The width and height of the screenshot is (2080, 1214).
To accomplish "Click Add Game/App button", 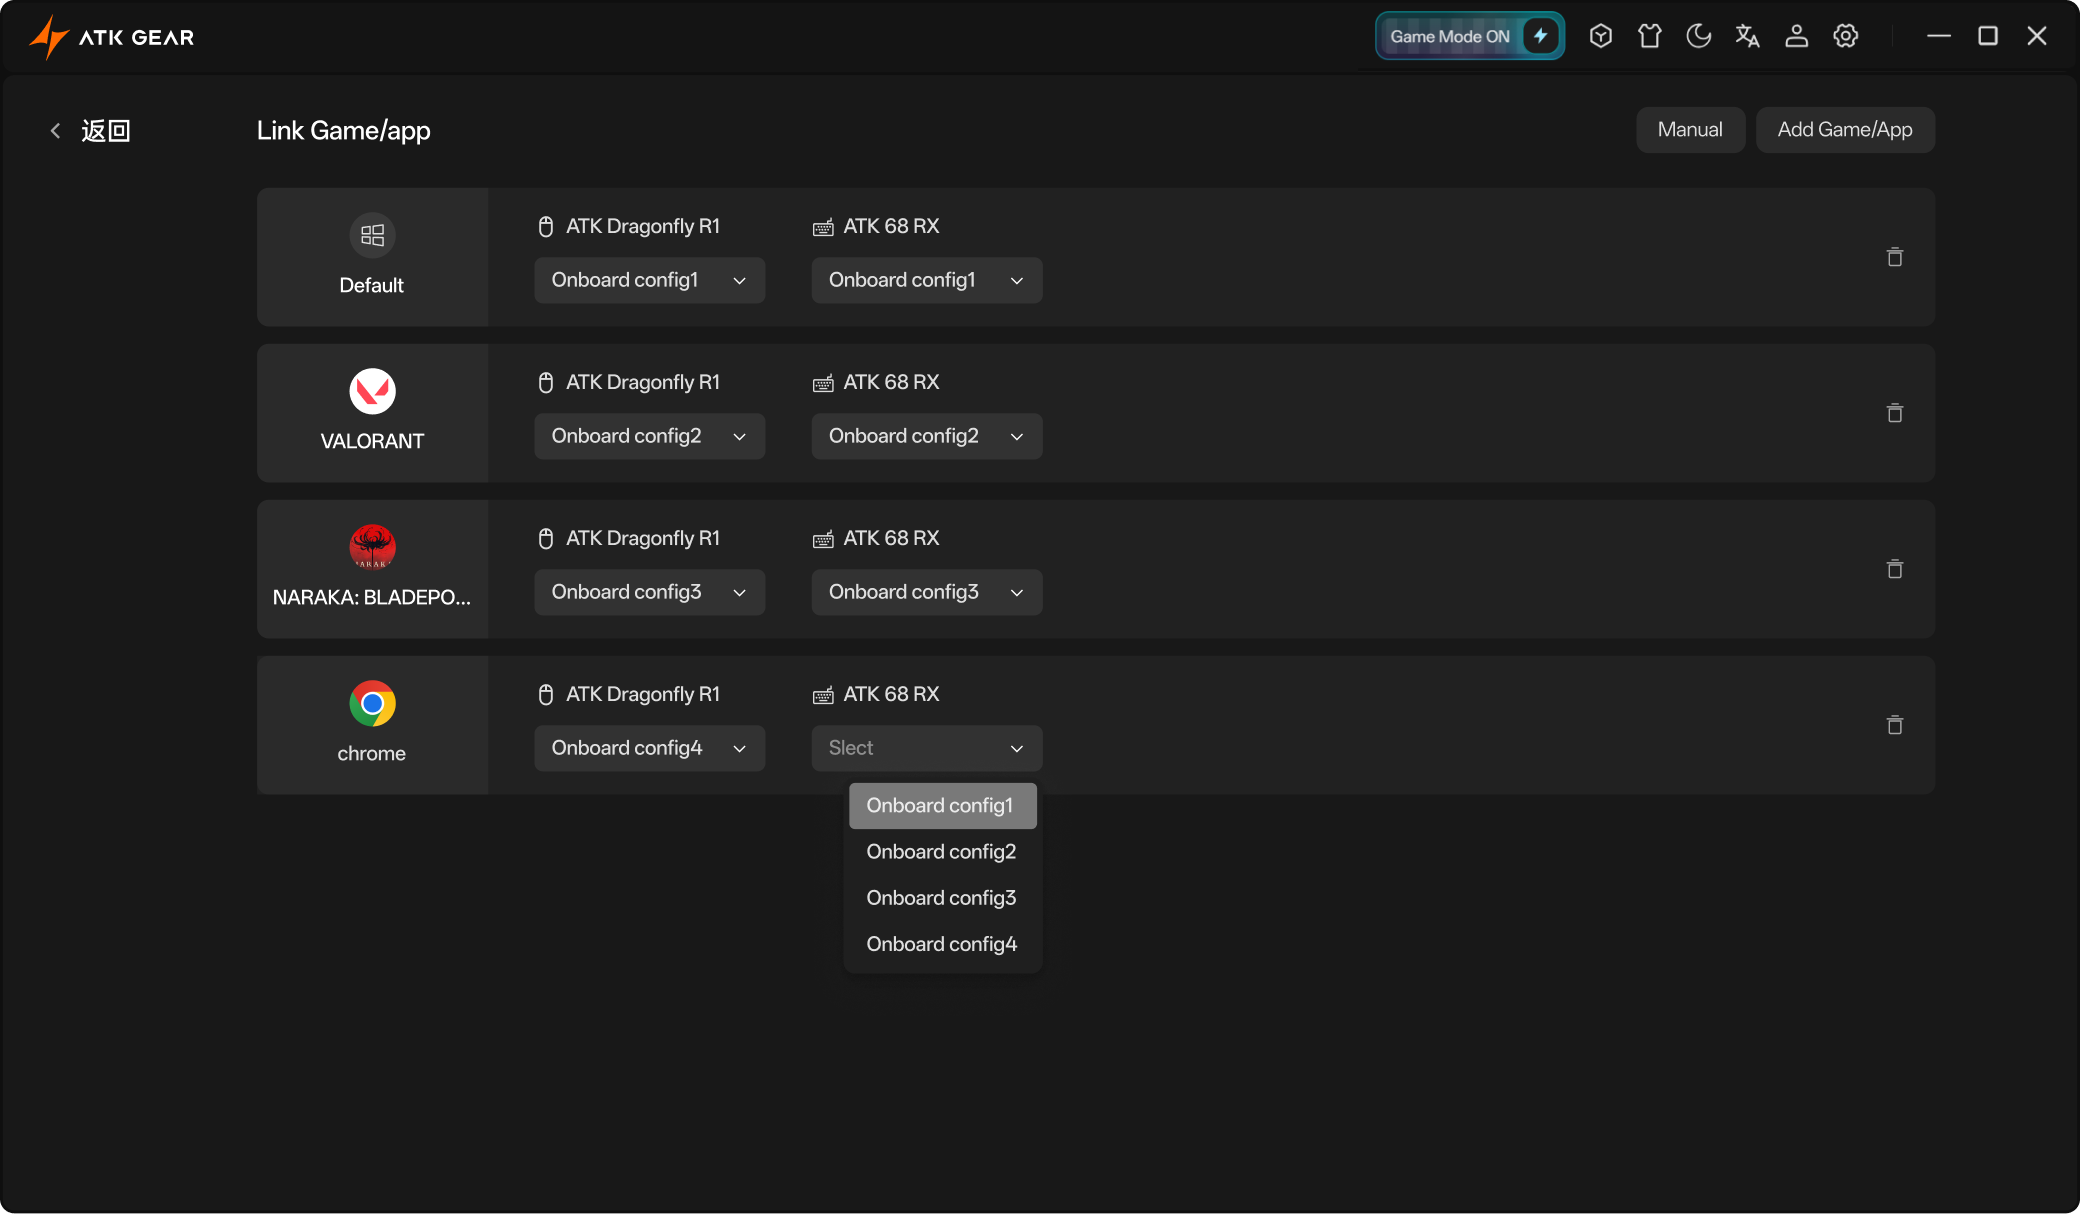I will pyautogui.click(x=1844, y=130).
